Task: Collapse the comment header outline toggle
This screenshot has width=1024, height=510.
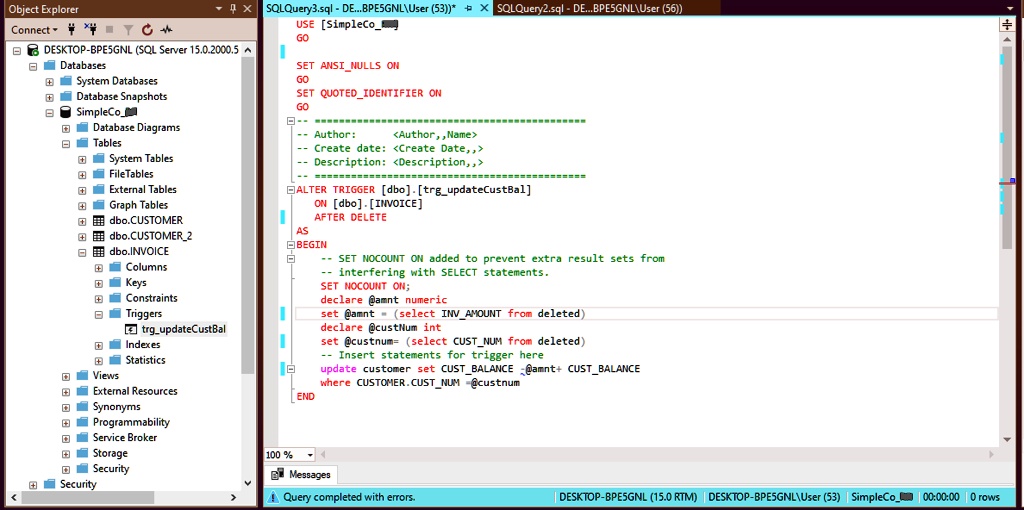Action: 291,121
